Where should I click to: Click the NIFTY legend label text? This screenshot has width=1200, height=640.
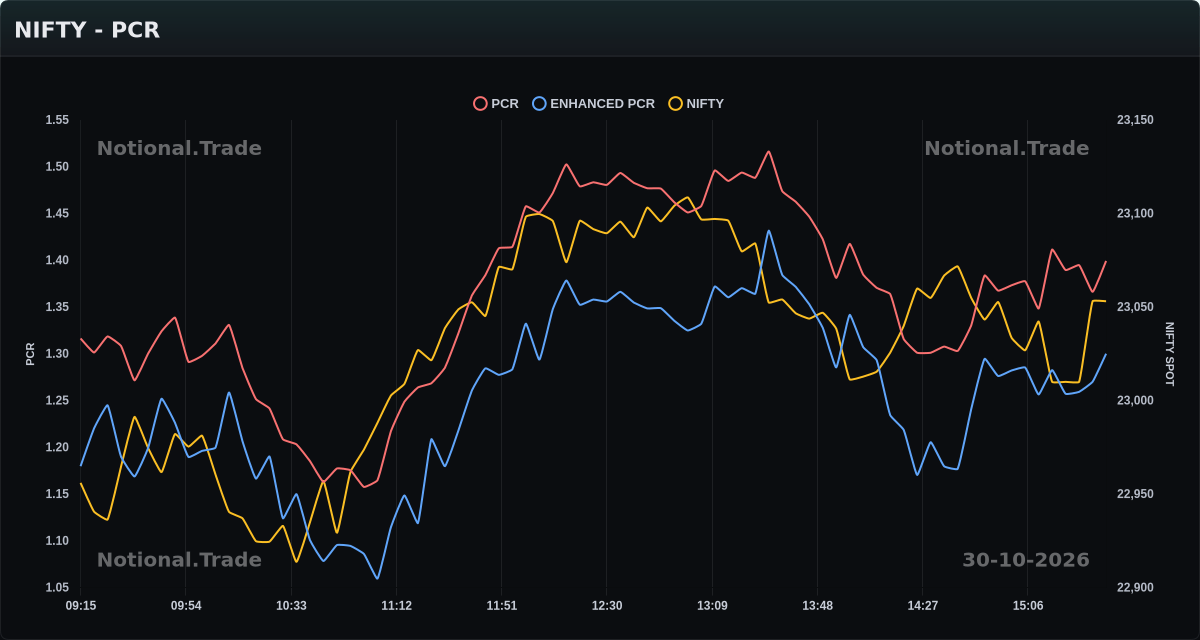click(705, 104)
